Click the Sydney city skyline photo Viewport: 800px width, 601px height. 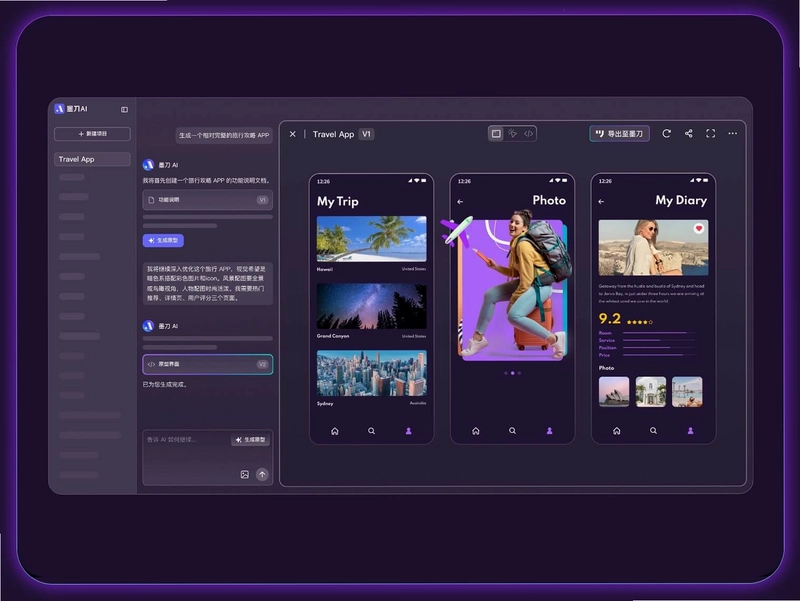pos(371,373)
